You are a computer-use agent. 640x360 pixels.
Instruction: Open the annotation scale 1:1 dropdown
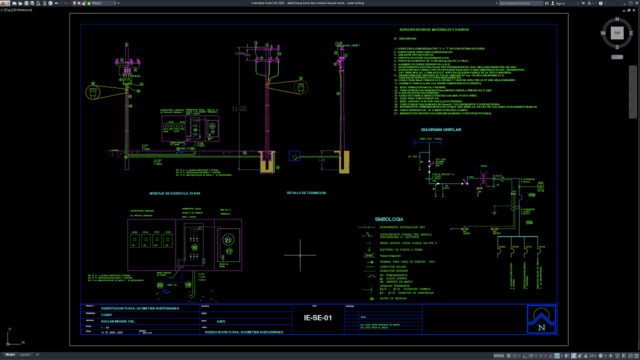(592, 356)
